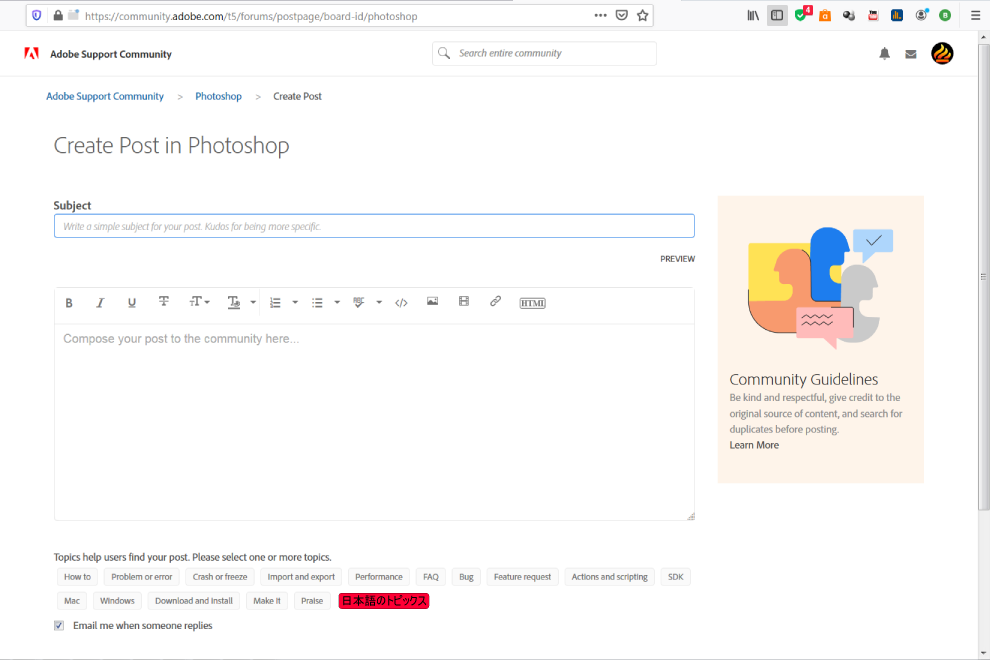The height and width of the screenshot is (660, 990).
Task: Expand the numbered list dropdown arrow
Action: tap(295, 303)
